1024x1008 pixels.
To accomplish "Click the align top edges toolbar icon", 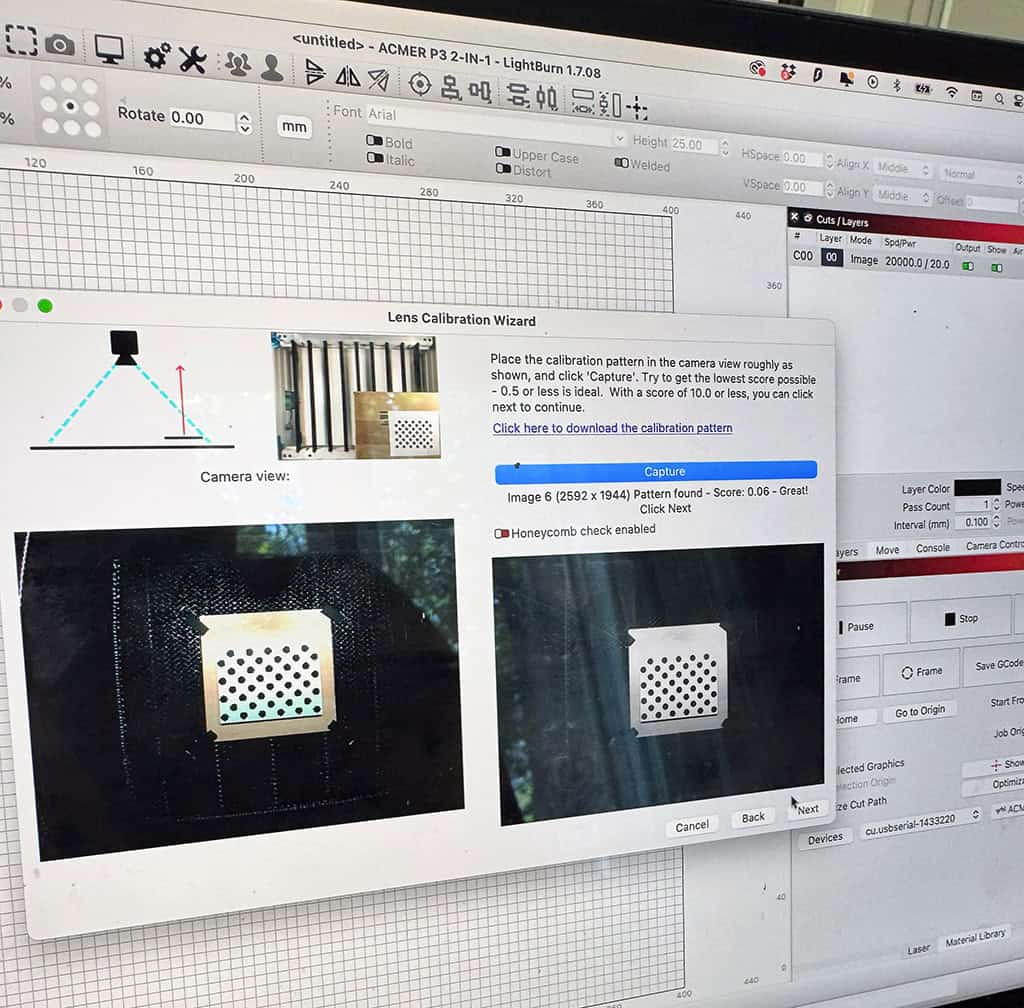I will [480, 91].
